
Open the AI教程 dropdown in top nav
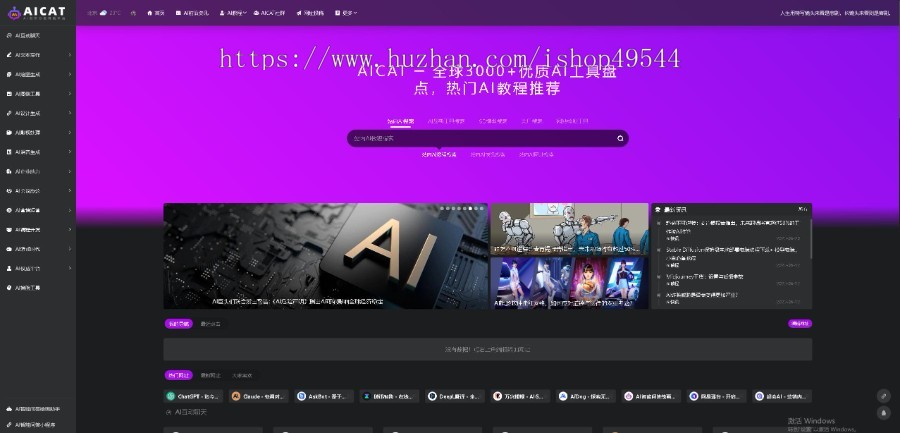click(233, 13)
